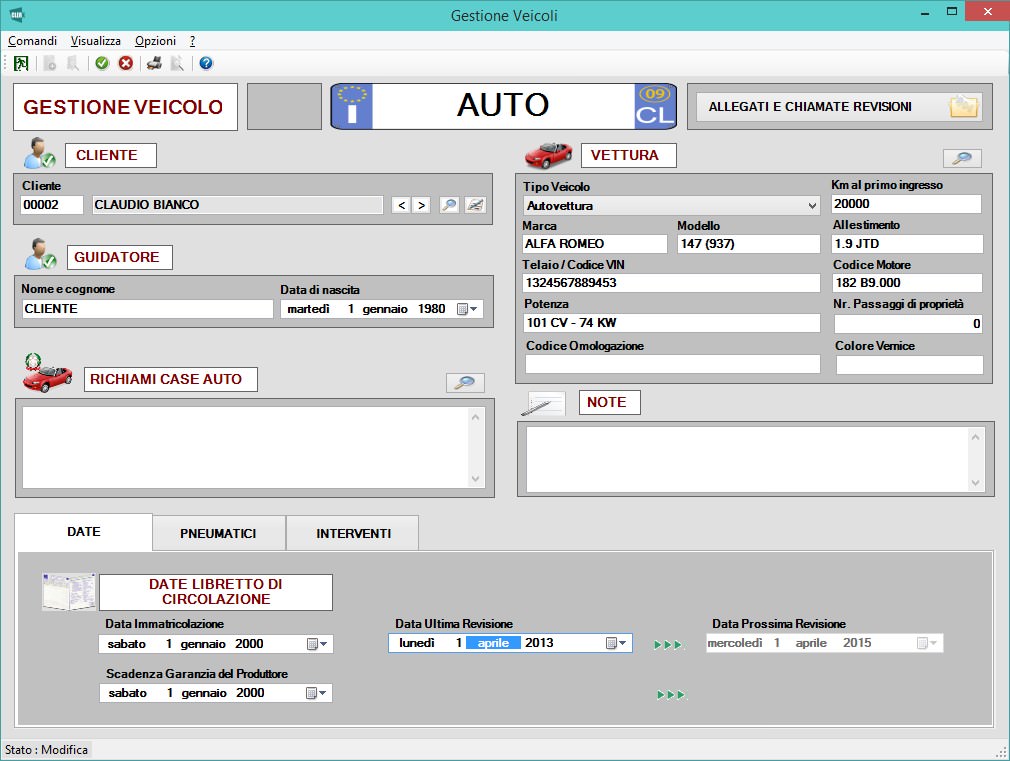Expand the Tipo Veicolo dropdown
1010x761 pixels.
[x=811, y=206]
